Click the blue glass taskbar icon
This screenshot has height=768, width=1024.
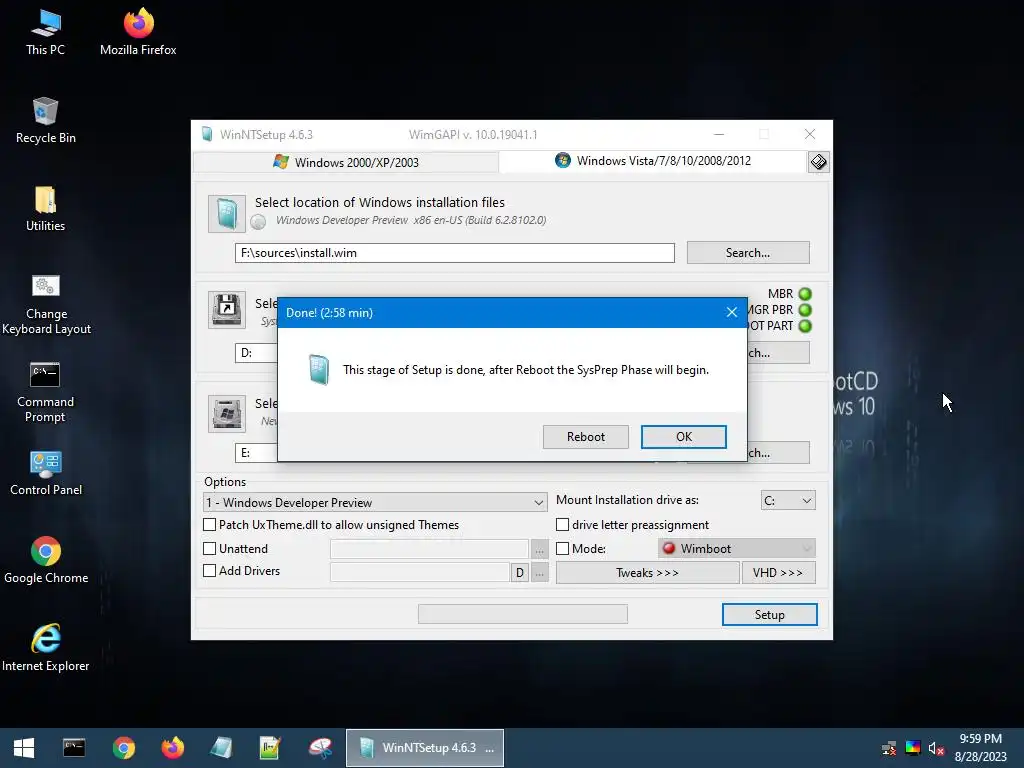point(221,748)
